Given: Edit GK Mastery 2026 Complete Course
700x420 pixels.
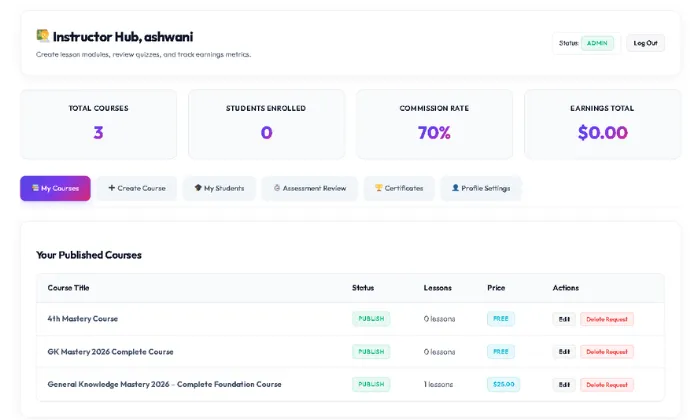Looking at the screenshot, I should pos(564,352).
